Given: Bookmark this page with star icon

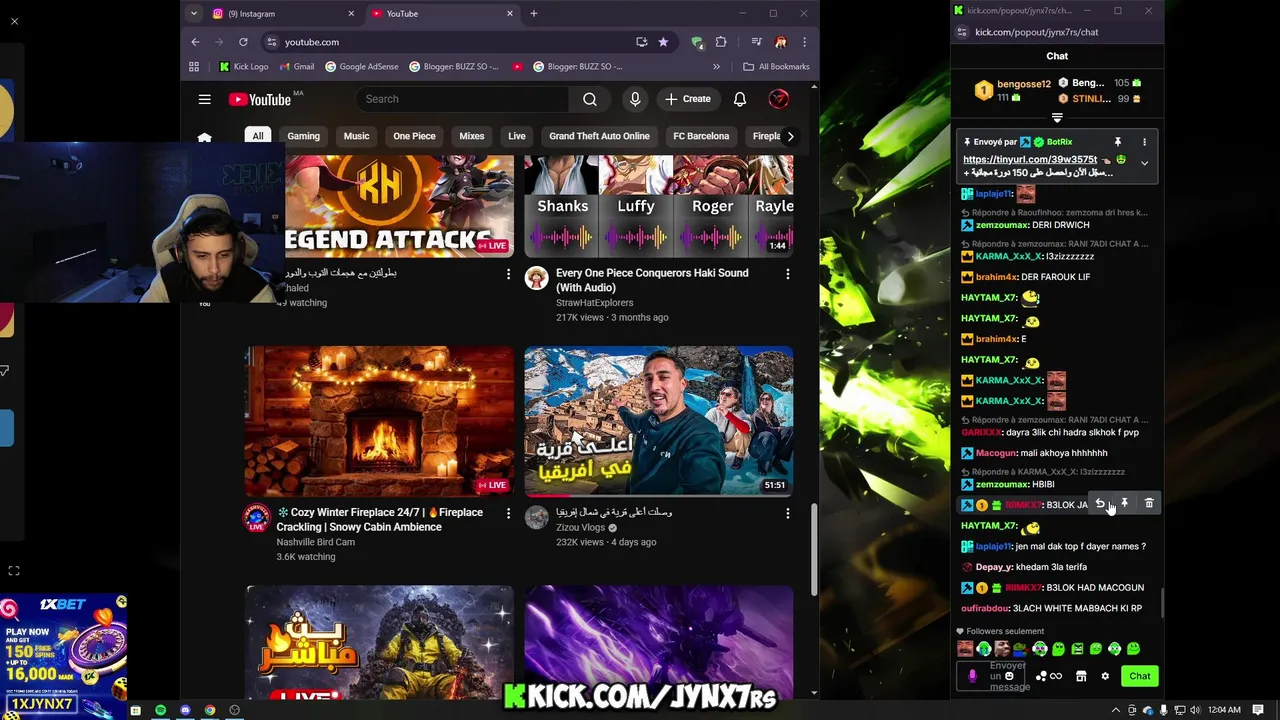Looking at the screenshot, I should coord(663,42).
